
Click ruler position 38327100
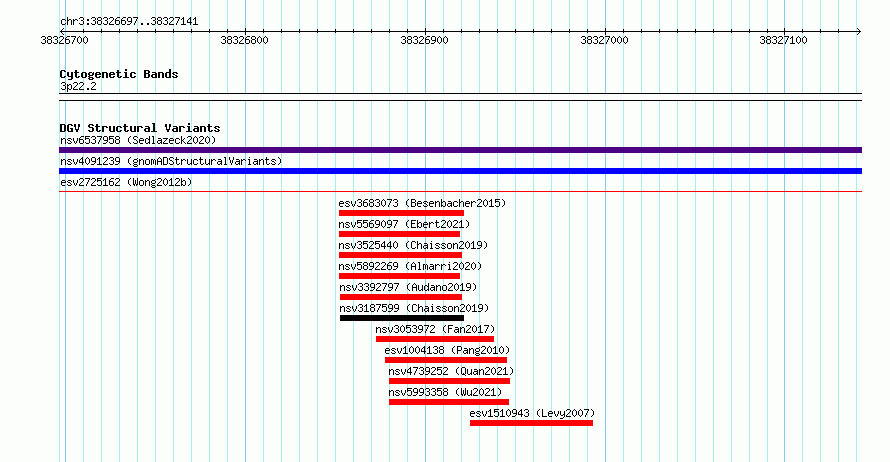tap(784, 40)
